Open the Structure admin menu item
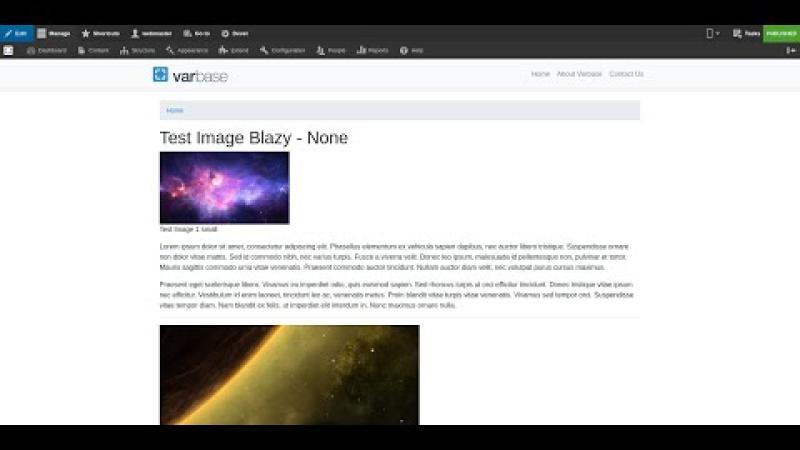 [x=137, y=51]
